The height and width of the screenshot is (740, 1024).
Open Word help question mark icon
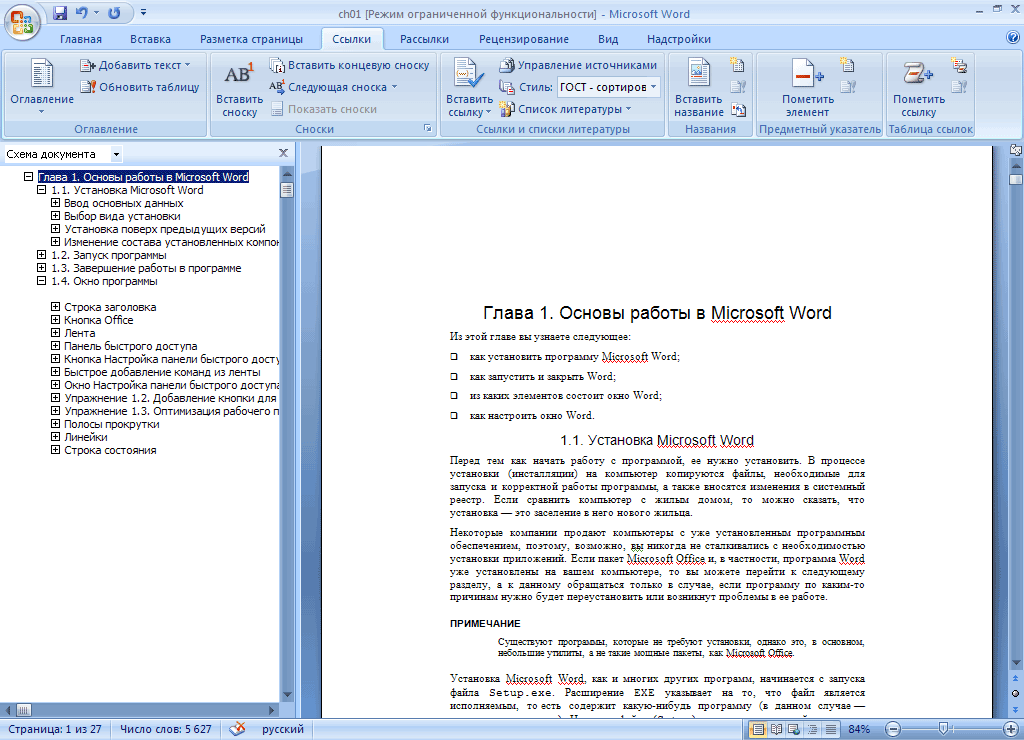(x=1013, y=38)
